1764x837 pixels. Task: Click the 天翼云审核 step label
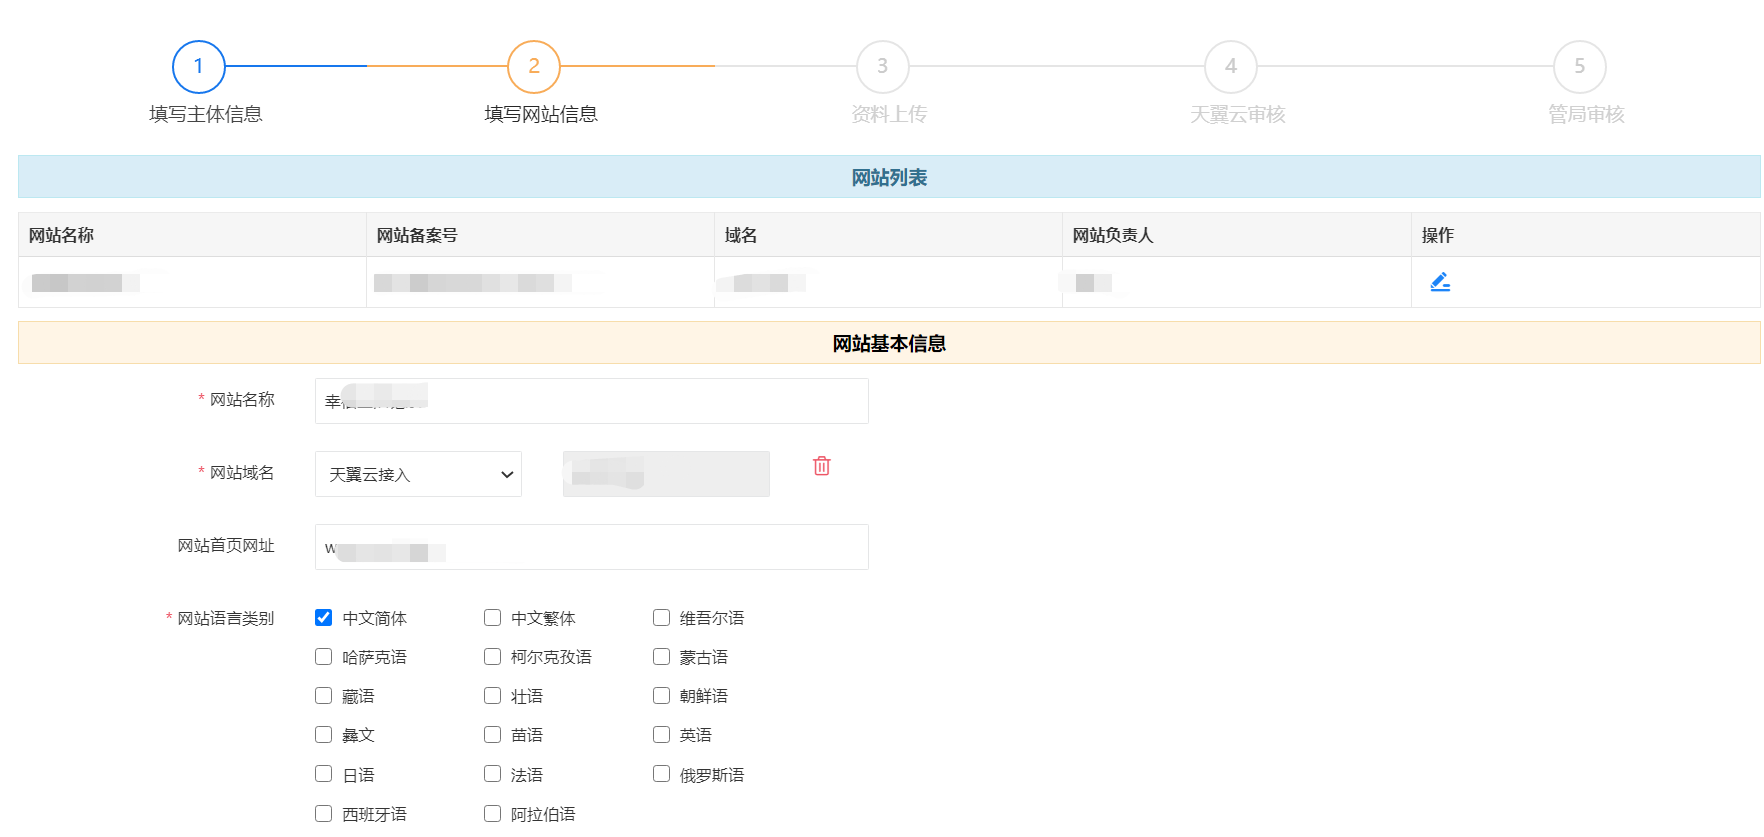click(x=1238, y=114)
